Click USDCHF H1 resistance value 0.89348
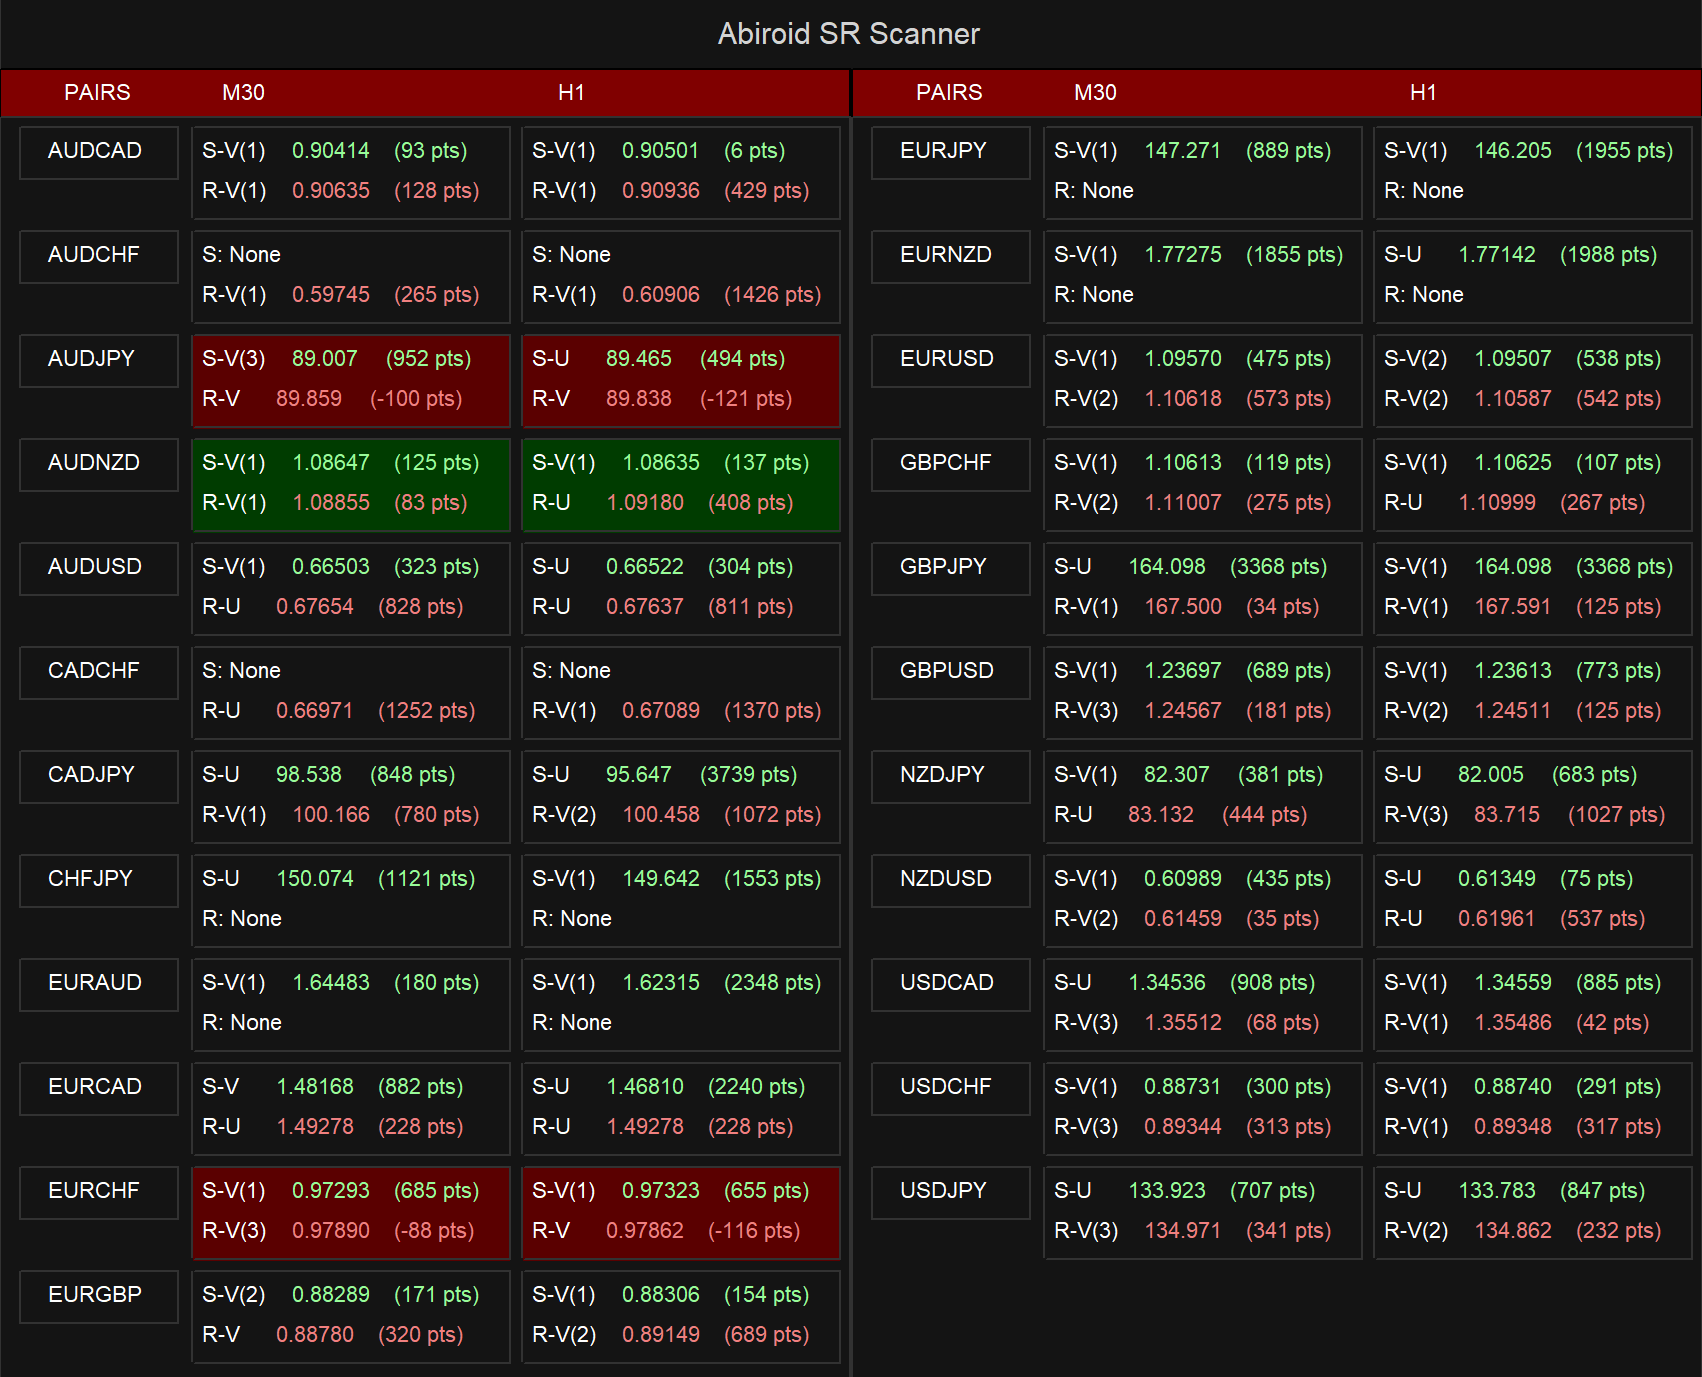 (x=1513, y=1127)
